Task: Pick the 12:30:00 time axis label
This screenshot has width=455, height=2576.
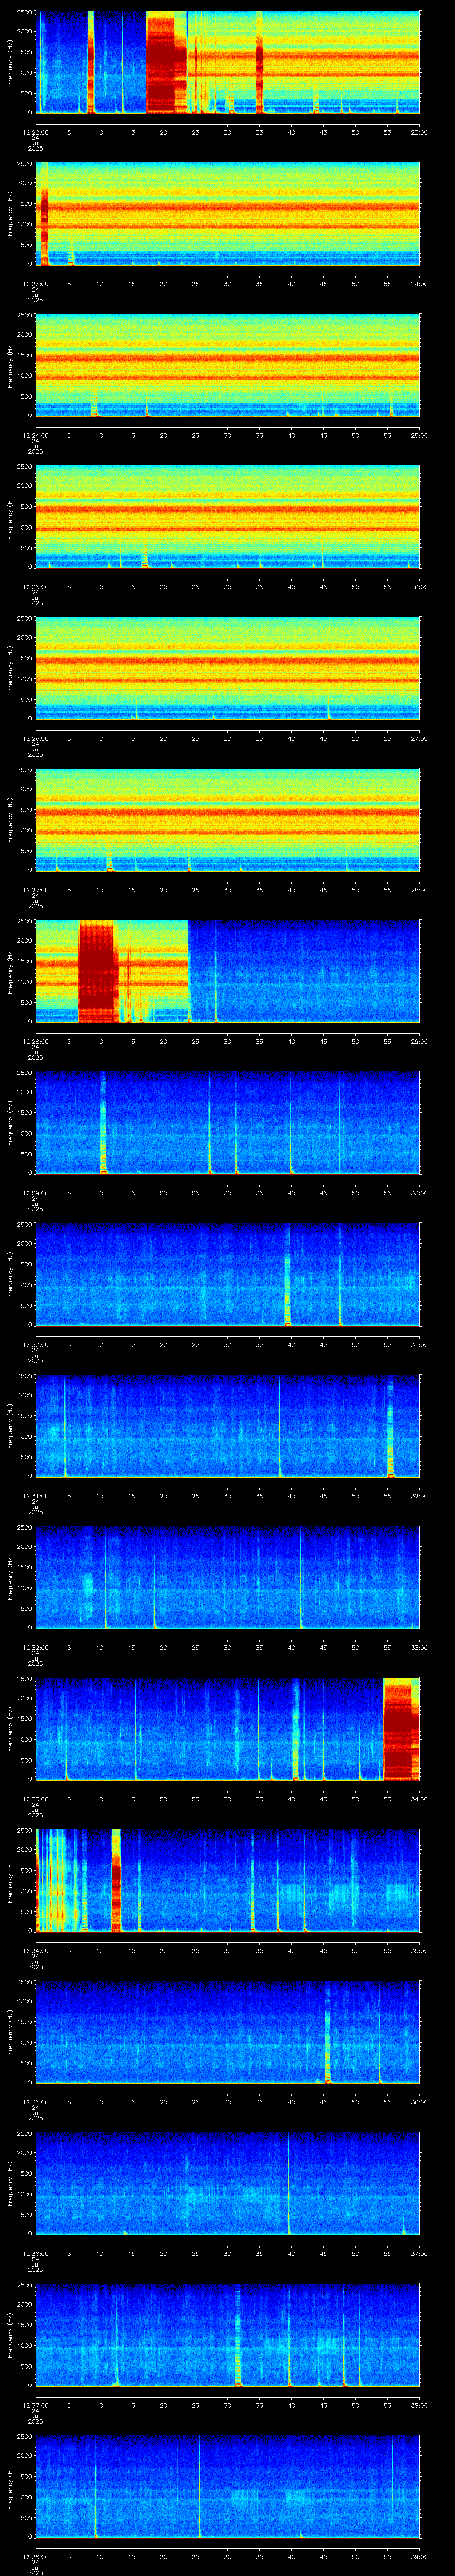Action: tap(35, 1345)
